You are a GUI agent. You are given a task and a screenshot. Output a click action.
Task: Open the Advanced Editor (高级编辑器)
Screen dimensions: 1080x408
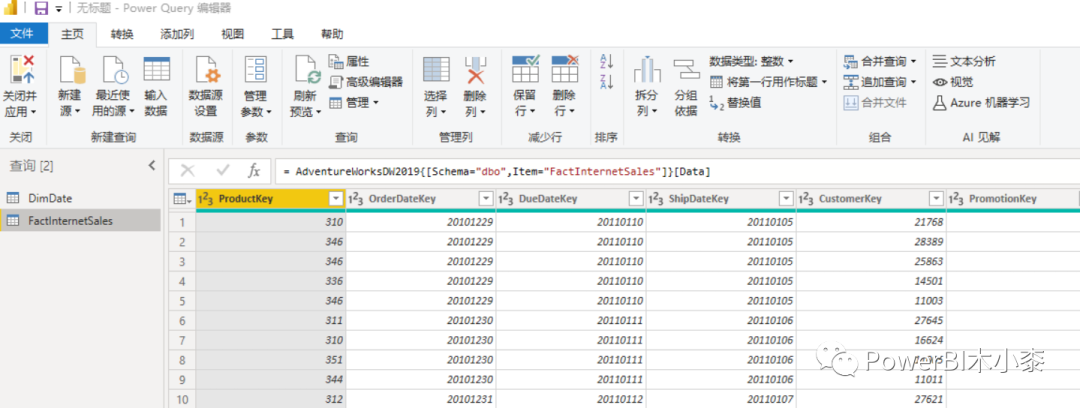point(366,82)
